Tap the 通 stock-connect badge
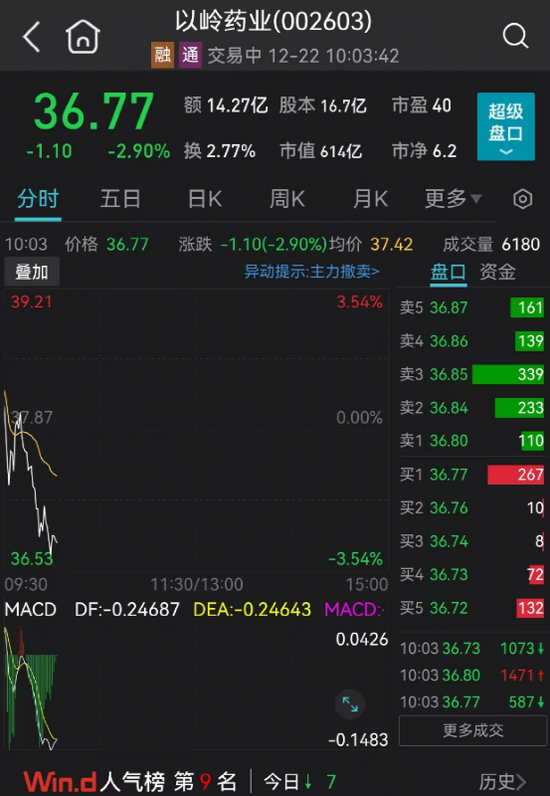This screenshot has height=796, width=550. (190, 55)
